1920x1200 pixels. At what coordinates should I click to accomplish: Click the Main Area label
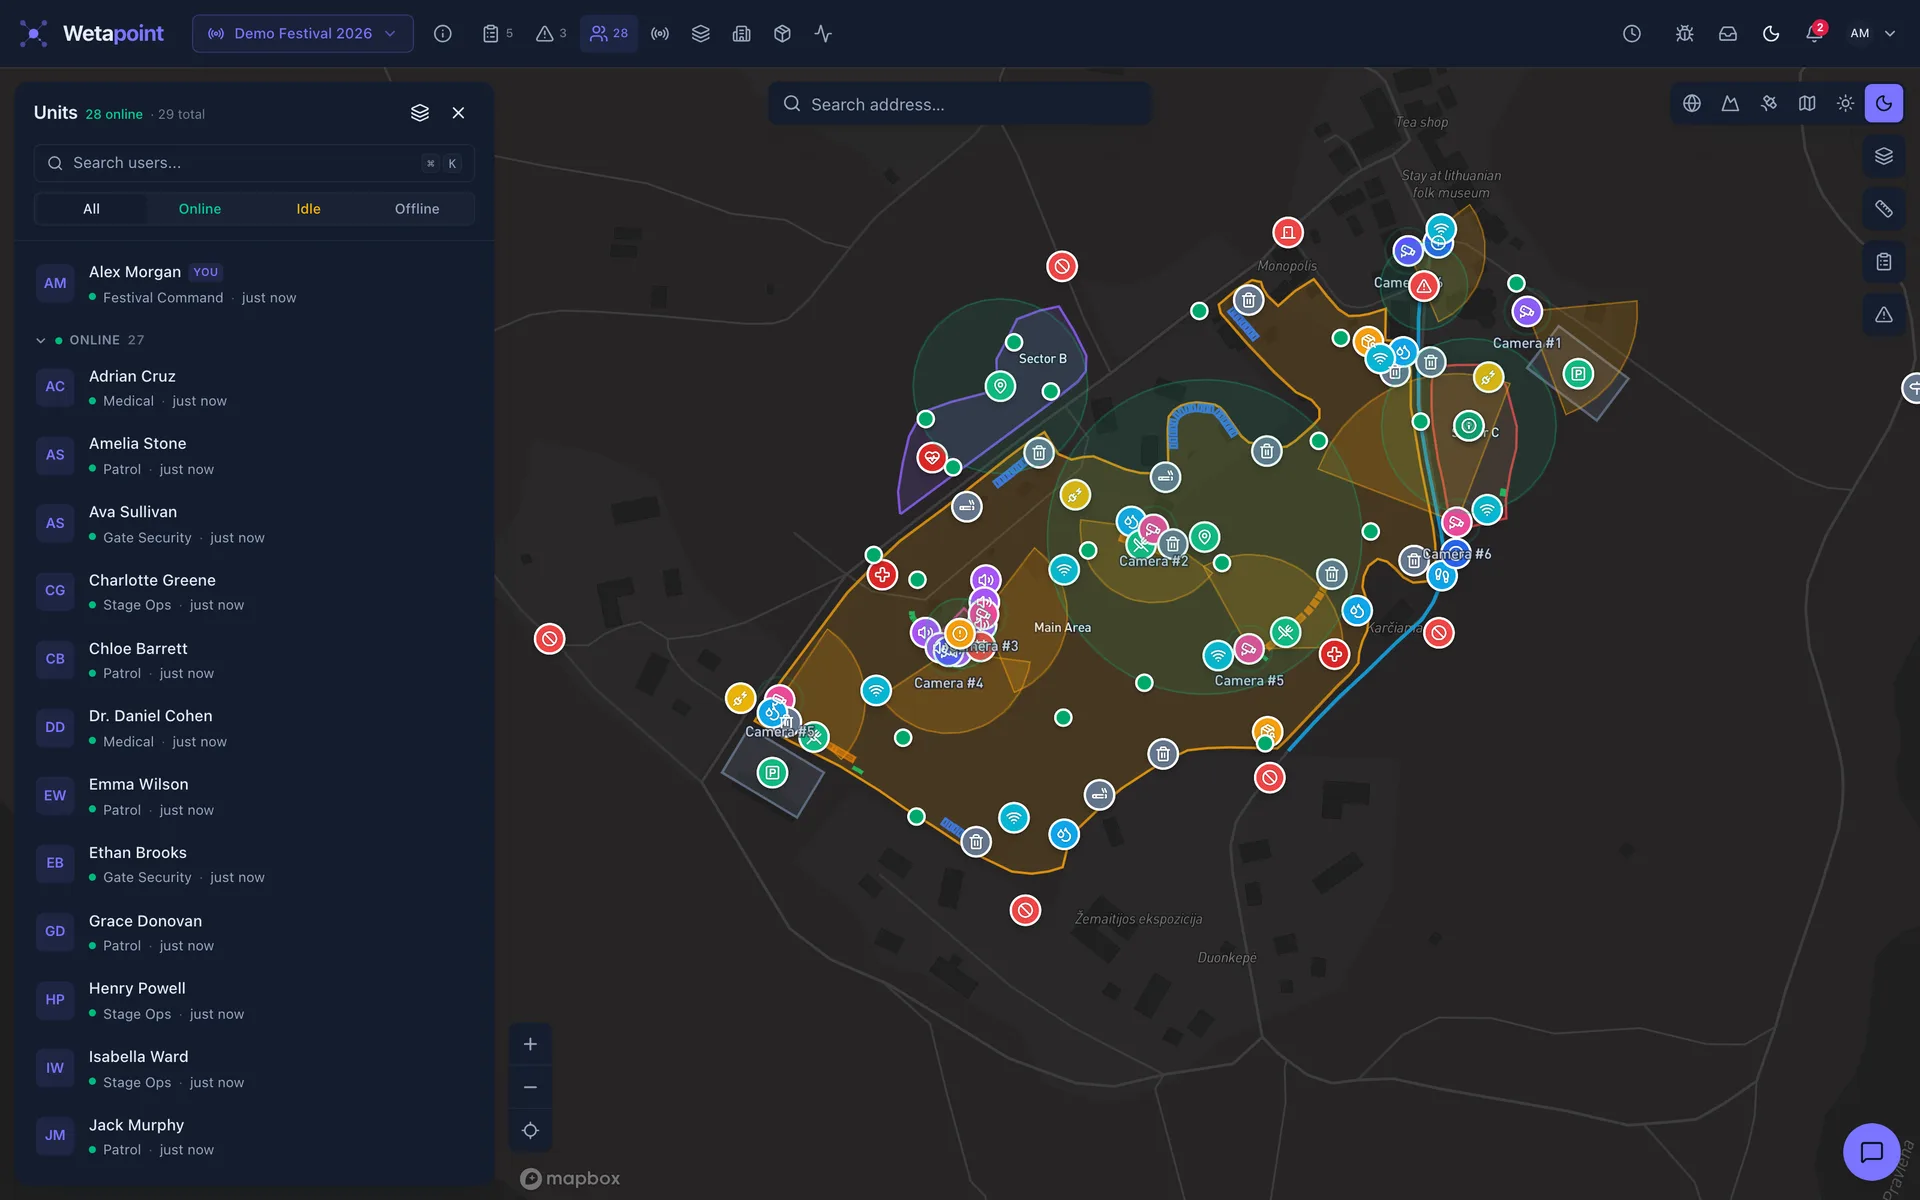pyautogui.click(x=1062, y=628)
